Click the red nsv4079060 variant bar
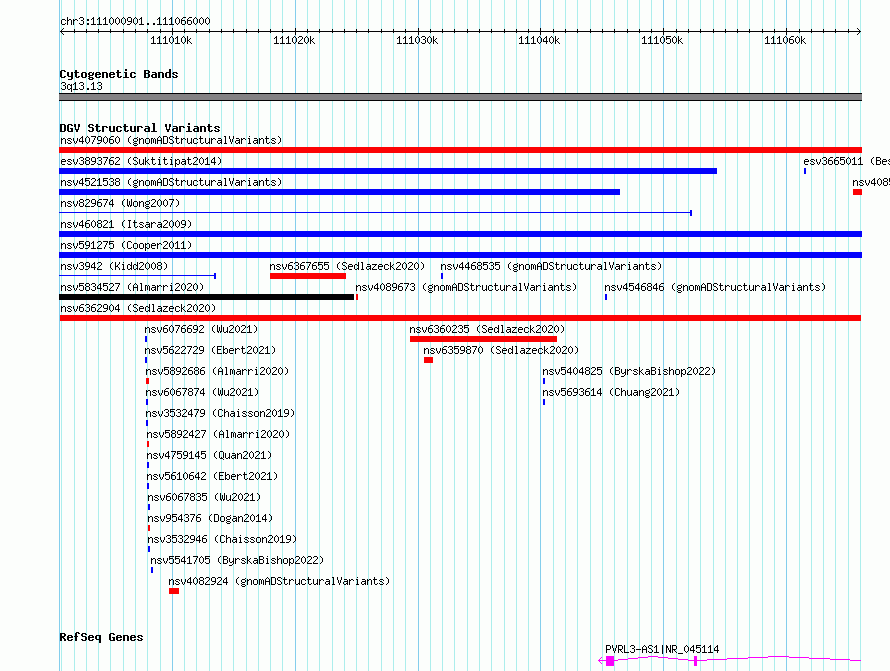The image size is (890, 671). pos(460,150)
